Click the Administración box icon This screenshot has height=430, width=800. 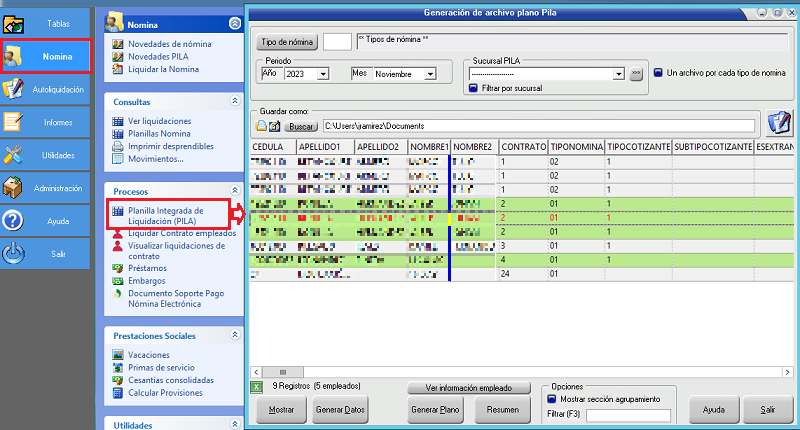pos(15,188)
